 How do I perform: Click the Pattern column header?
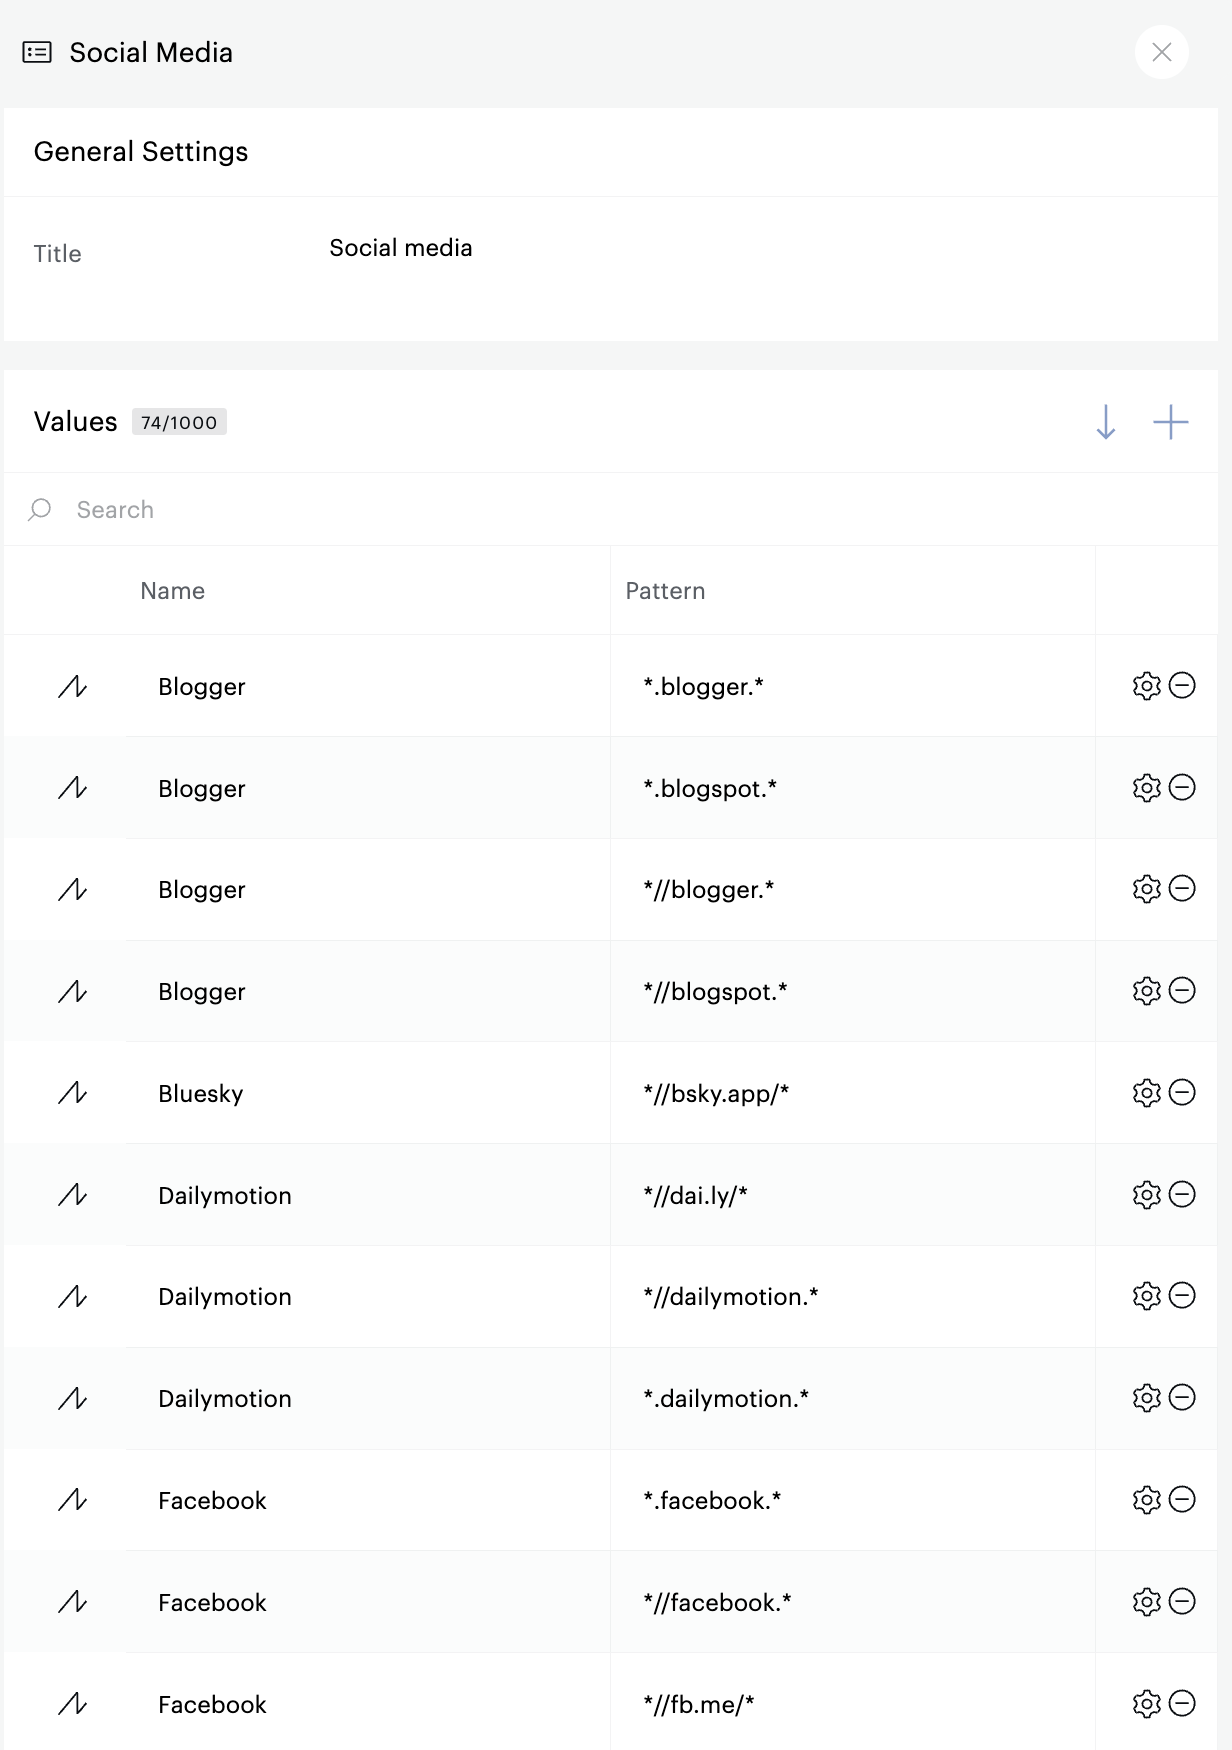pos(665,591)
